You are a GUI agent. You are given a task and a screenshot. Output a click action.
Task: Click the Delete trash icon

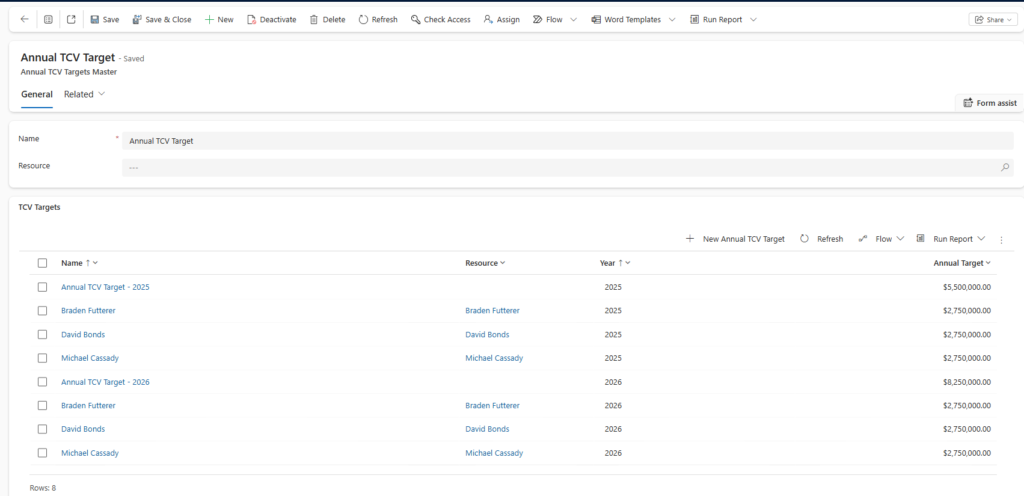point(314,19)
